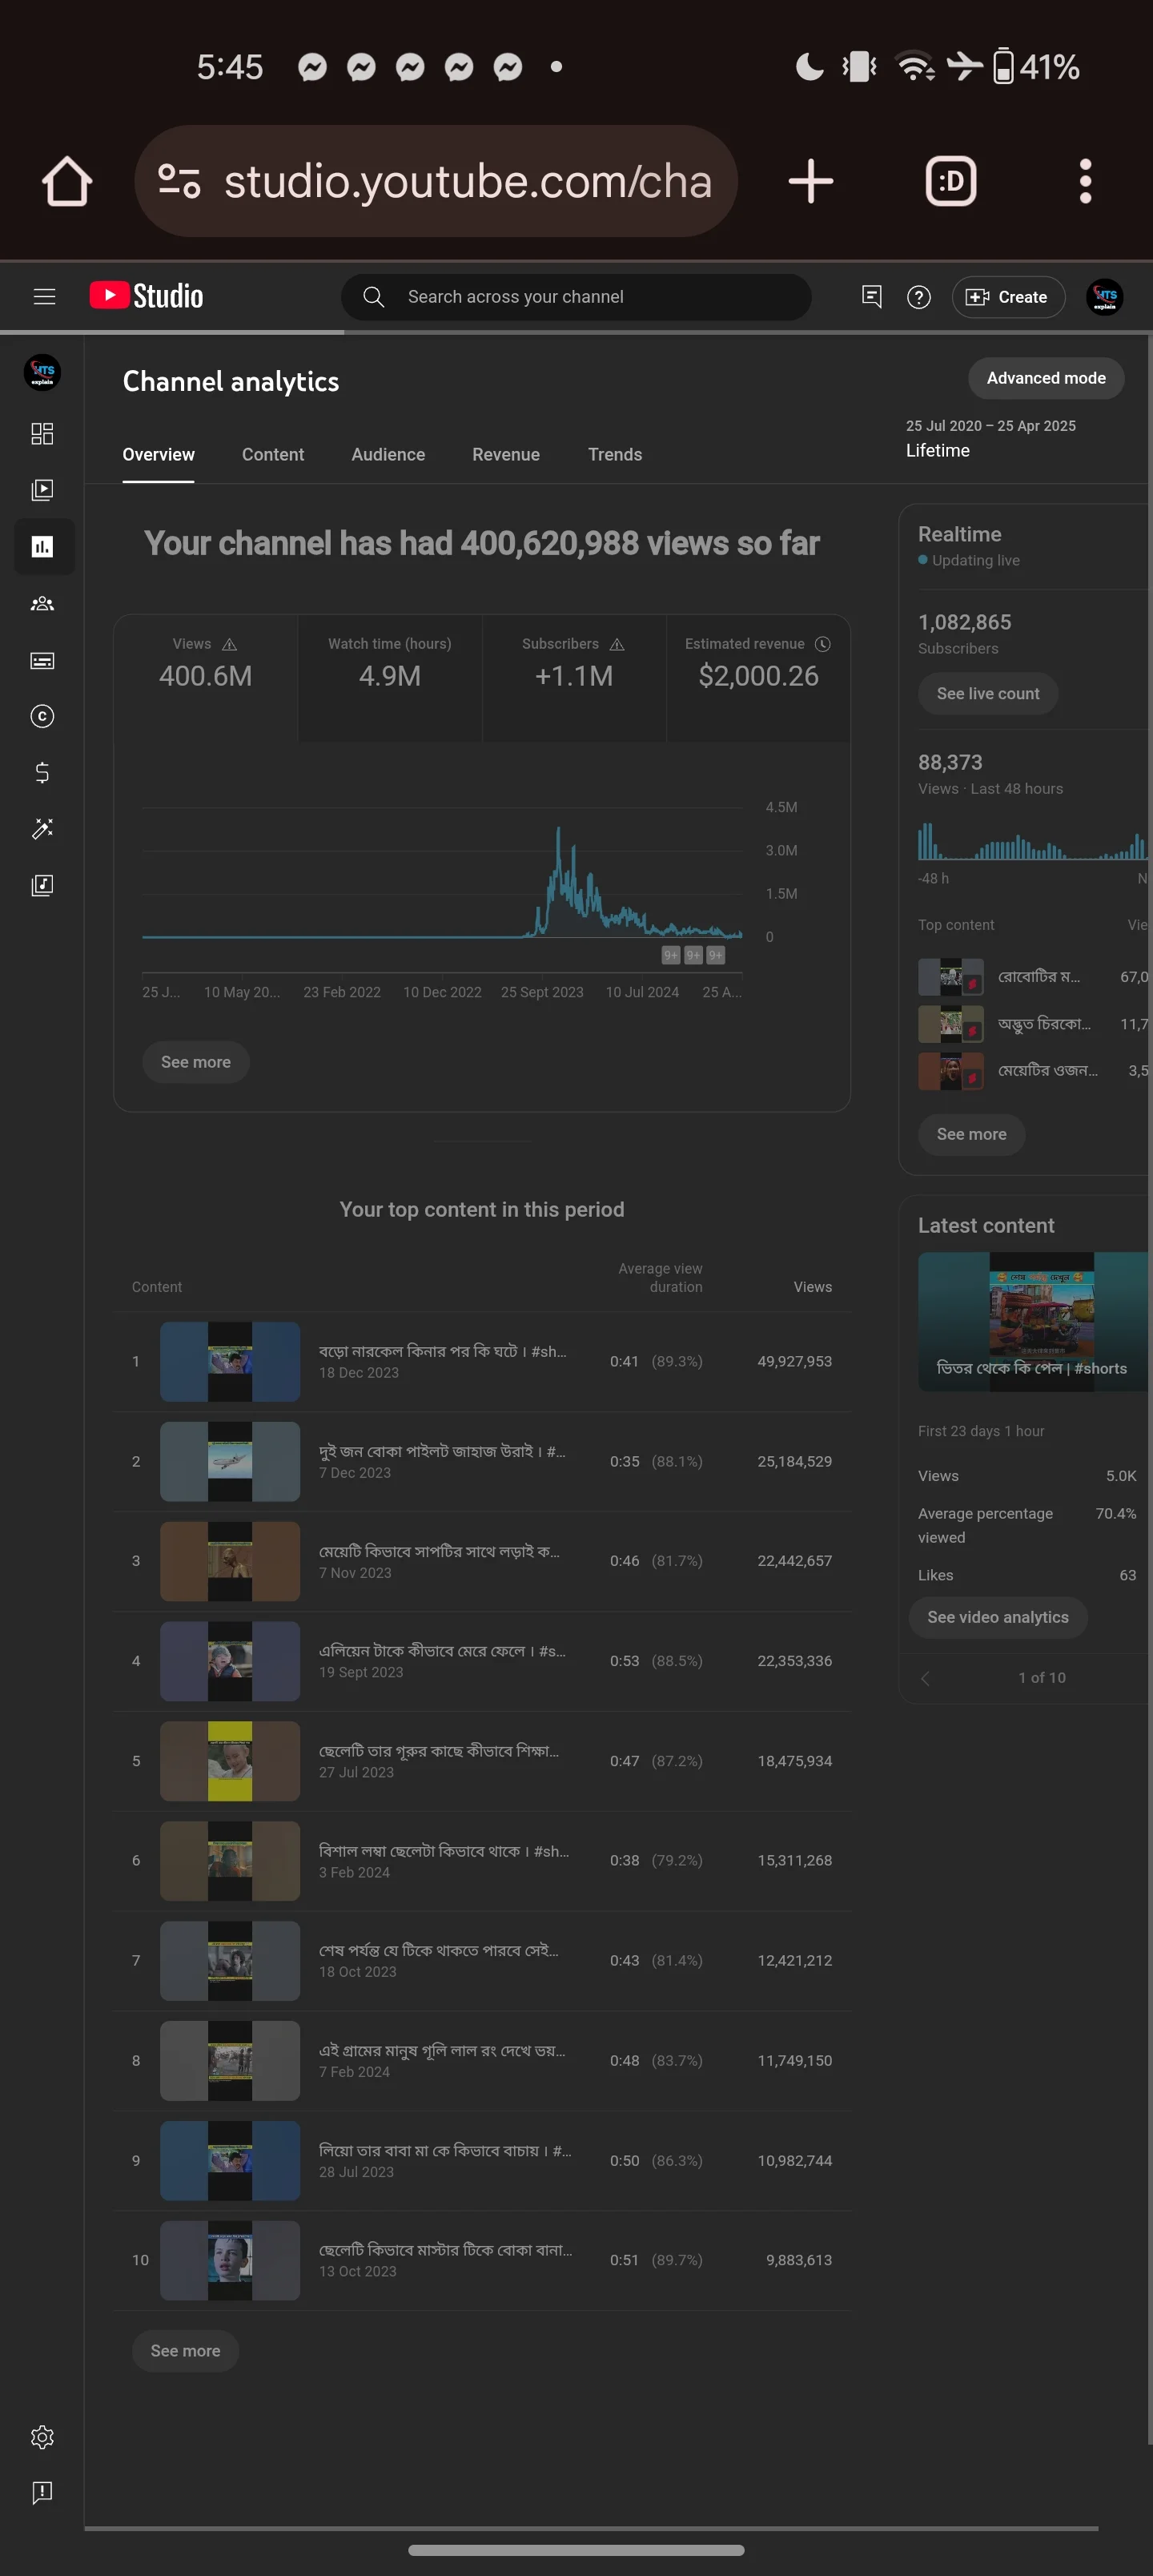Switch to the Audience tab
This screenshot has height=2576, width=1153.
[x=388, y=454]
